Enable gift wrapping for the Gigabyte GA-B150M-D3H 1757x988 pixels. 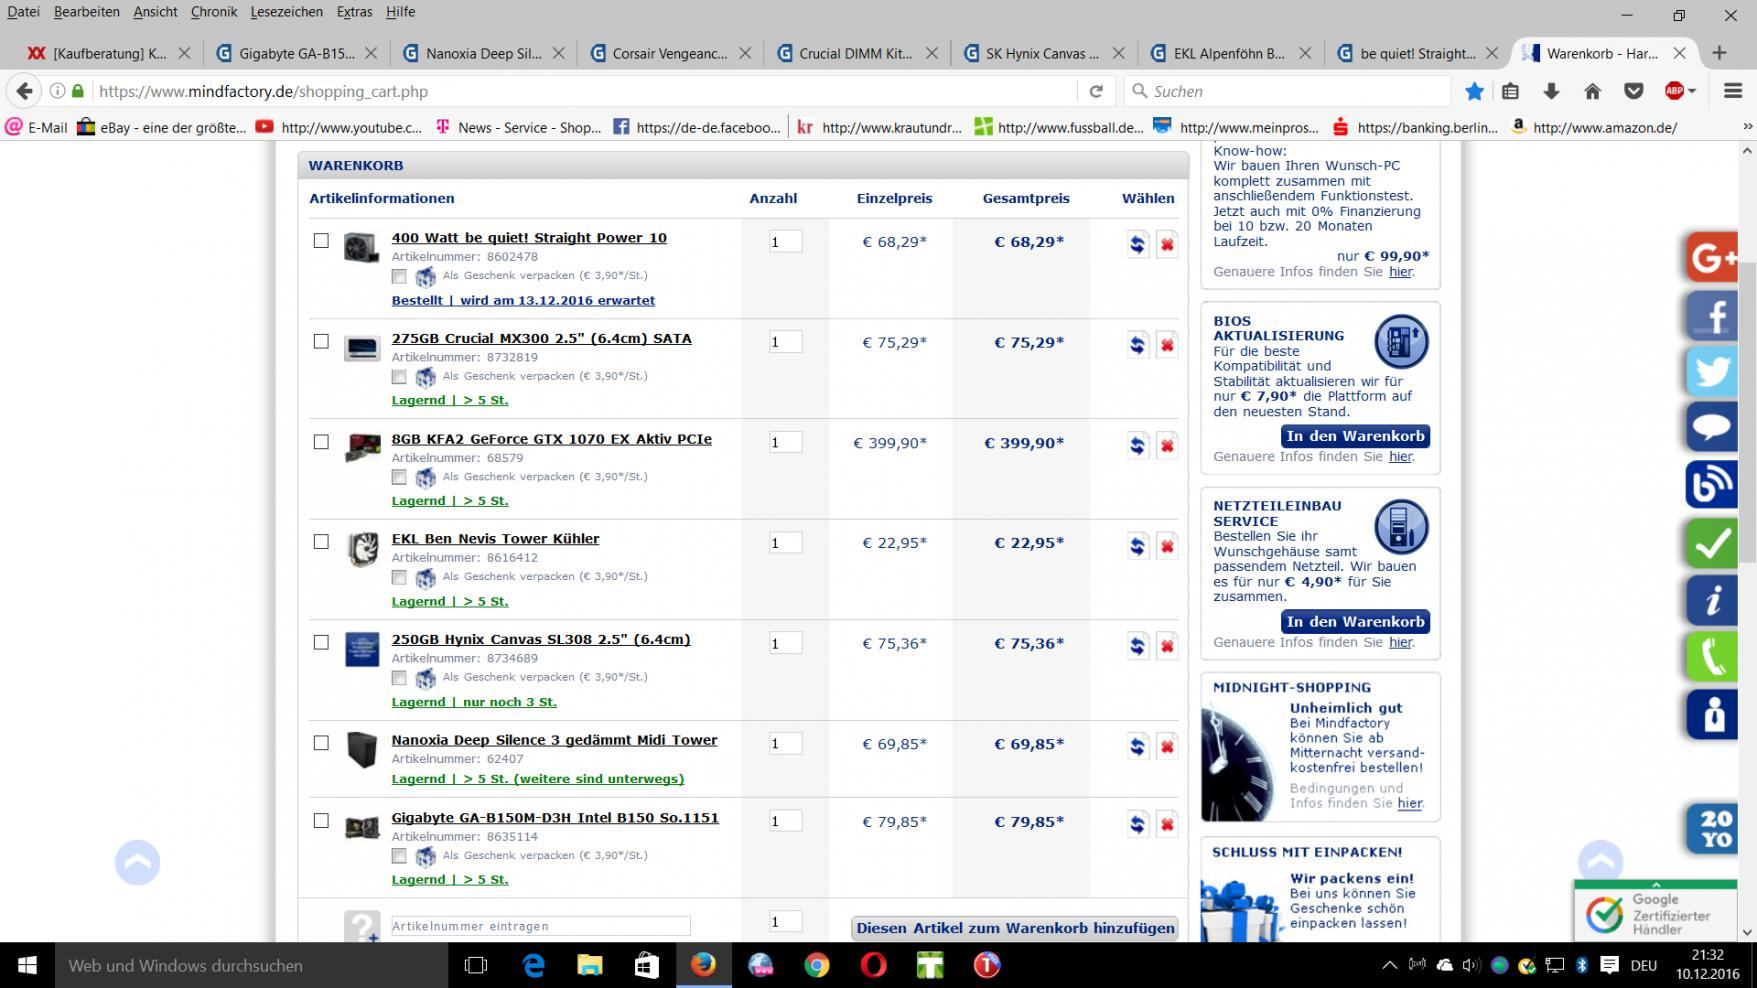pos(399,856)
